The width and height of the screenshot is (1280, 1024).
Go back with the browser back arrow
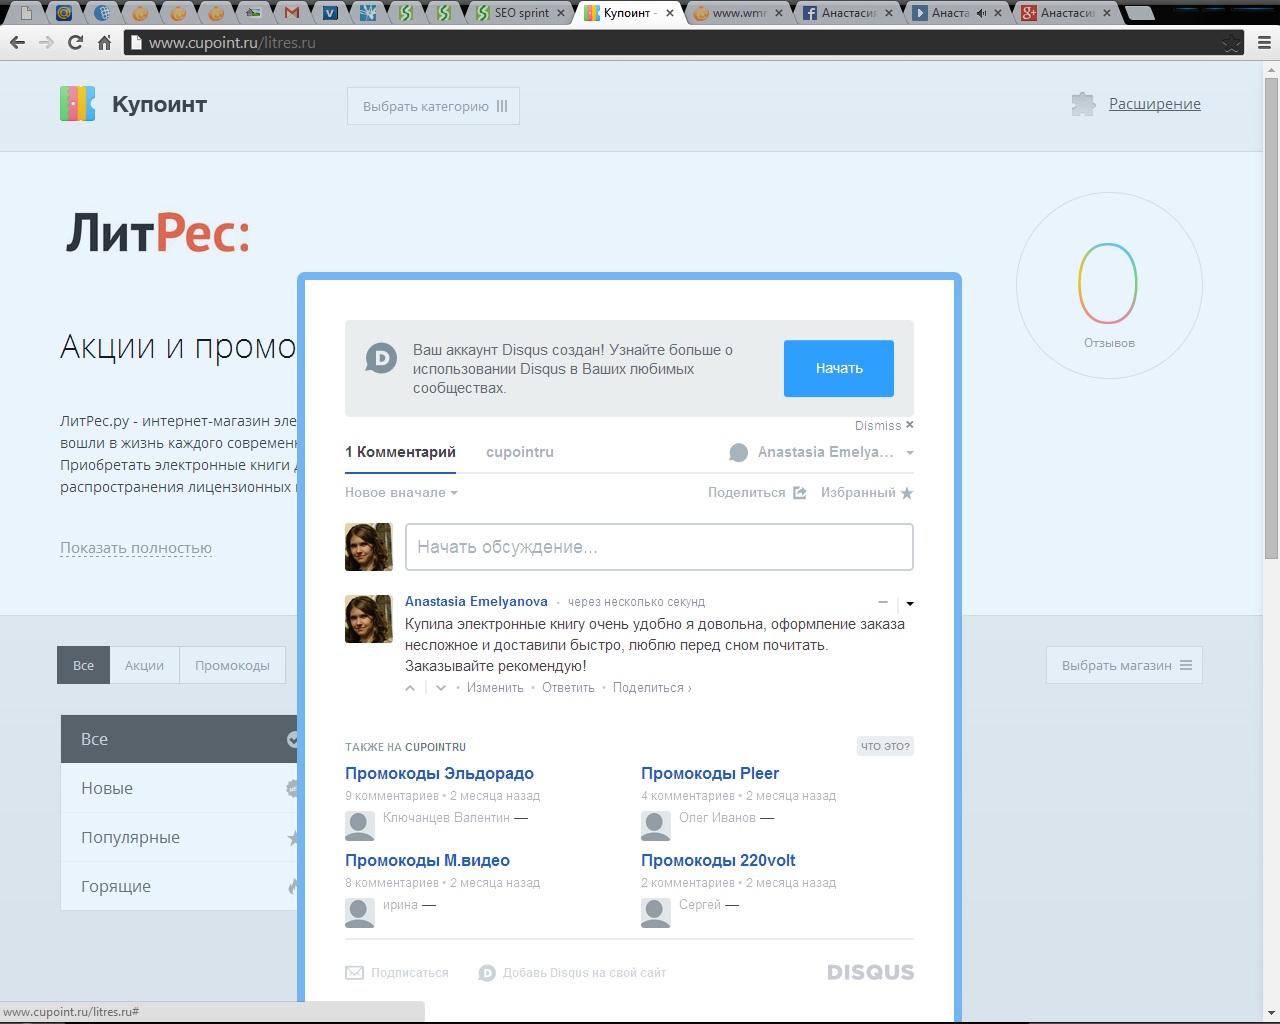coord(17,42)
